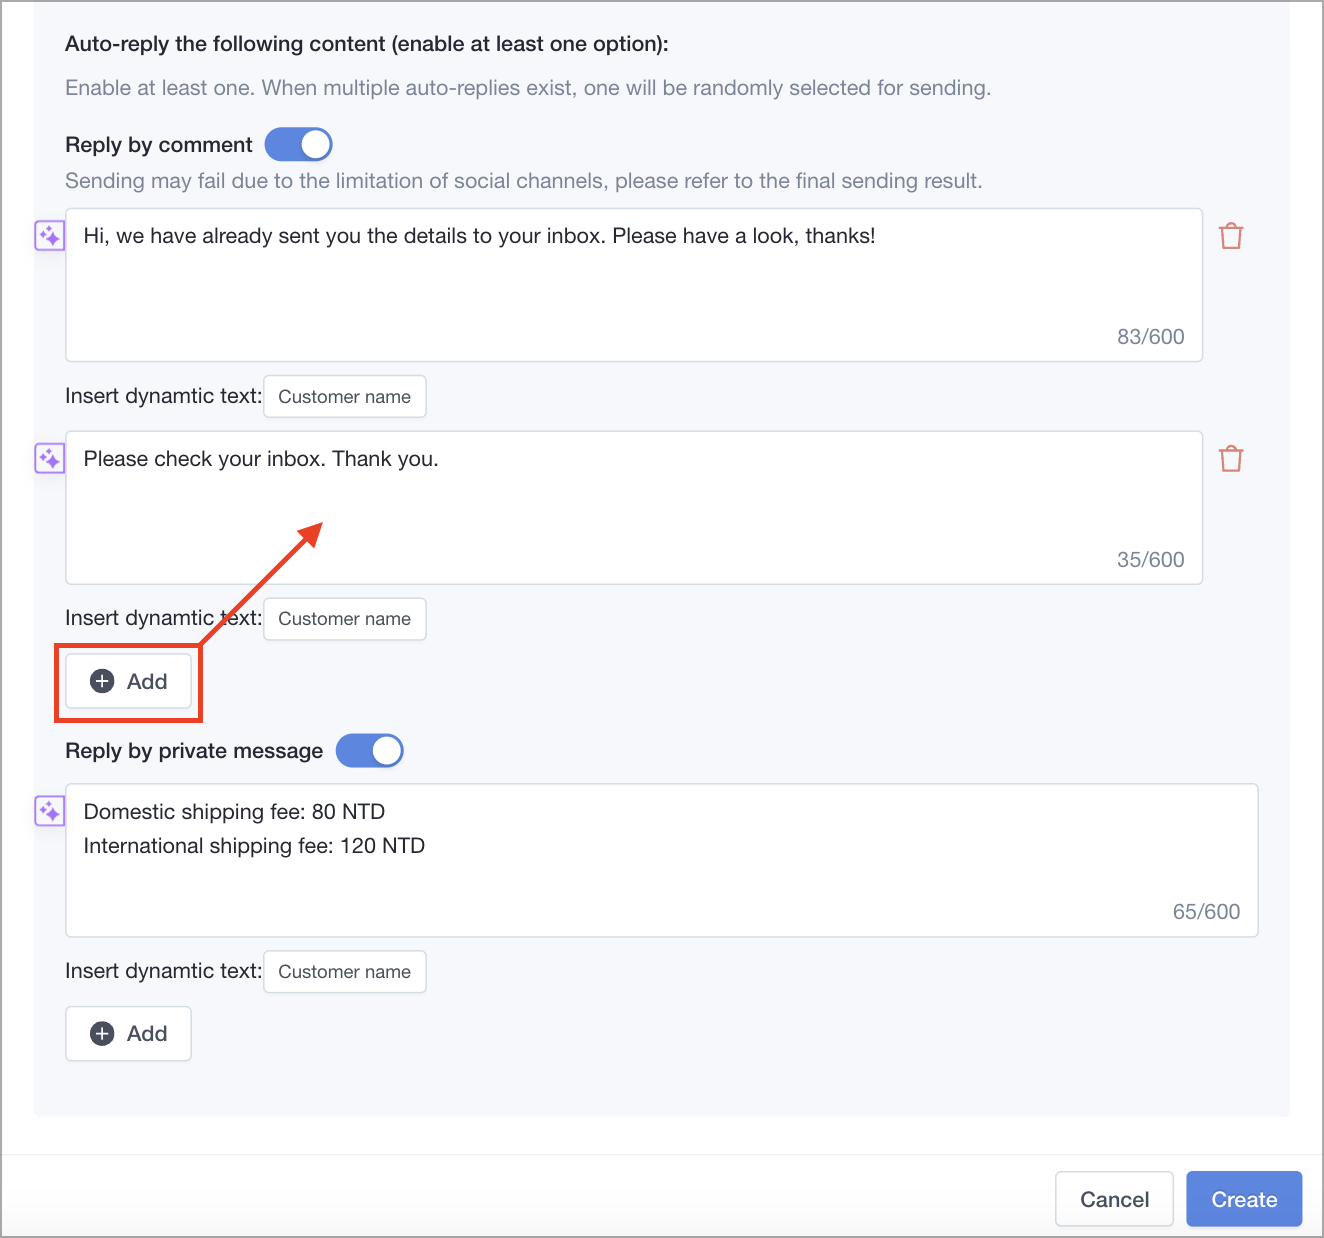This screenshot has height=1238, width=1324.
Task: Click AI sparkle icon beside first comment reply
Action: [x=50, y=236]
